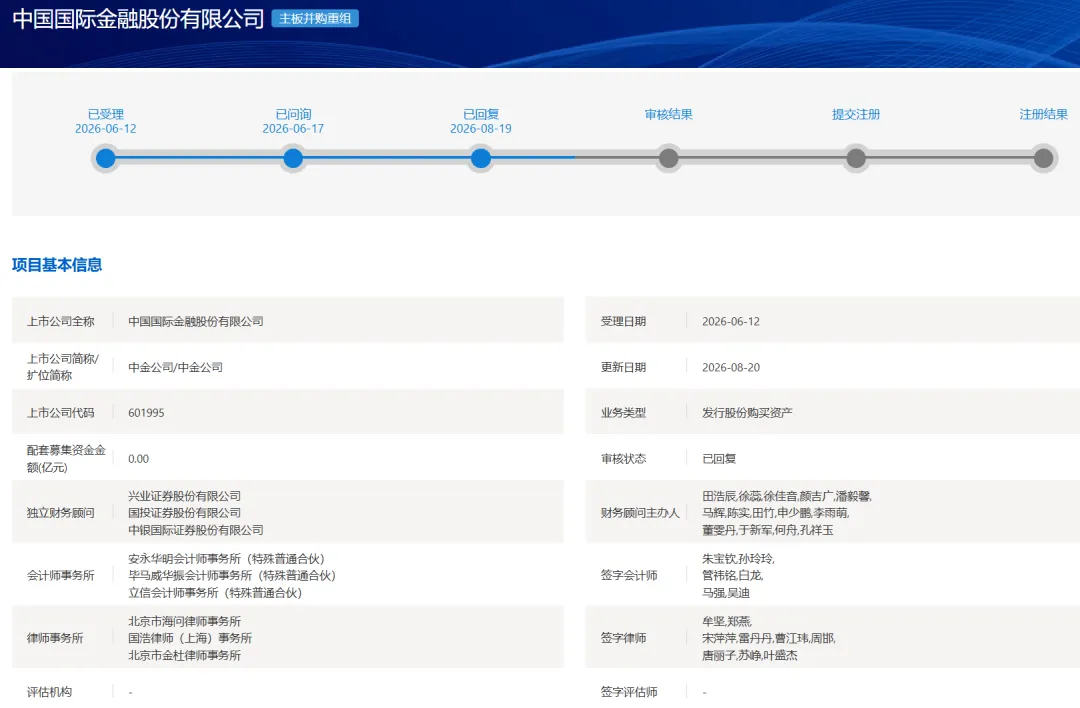
Task: Click the 唐丽子,苏峥,叶盛杰 signing lawyers line
Action: [749, 655]
